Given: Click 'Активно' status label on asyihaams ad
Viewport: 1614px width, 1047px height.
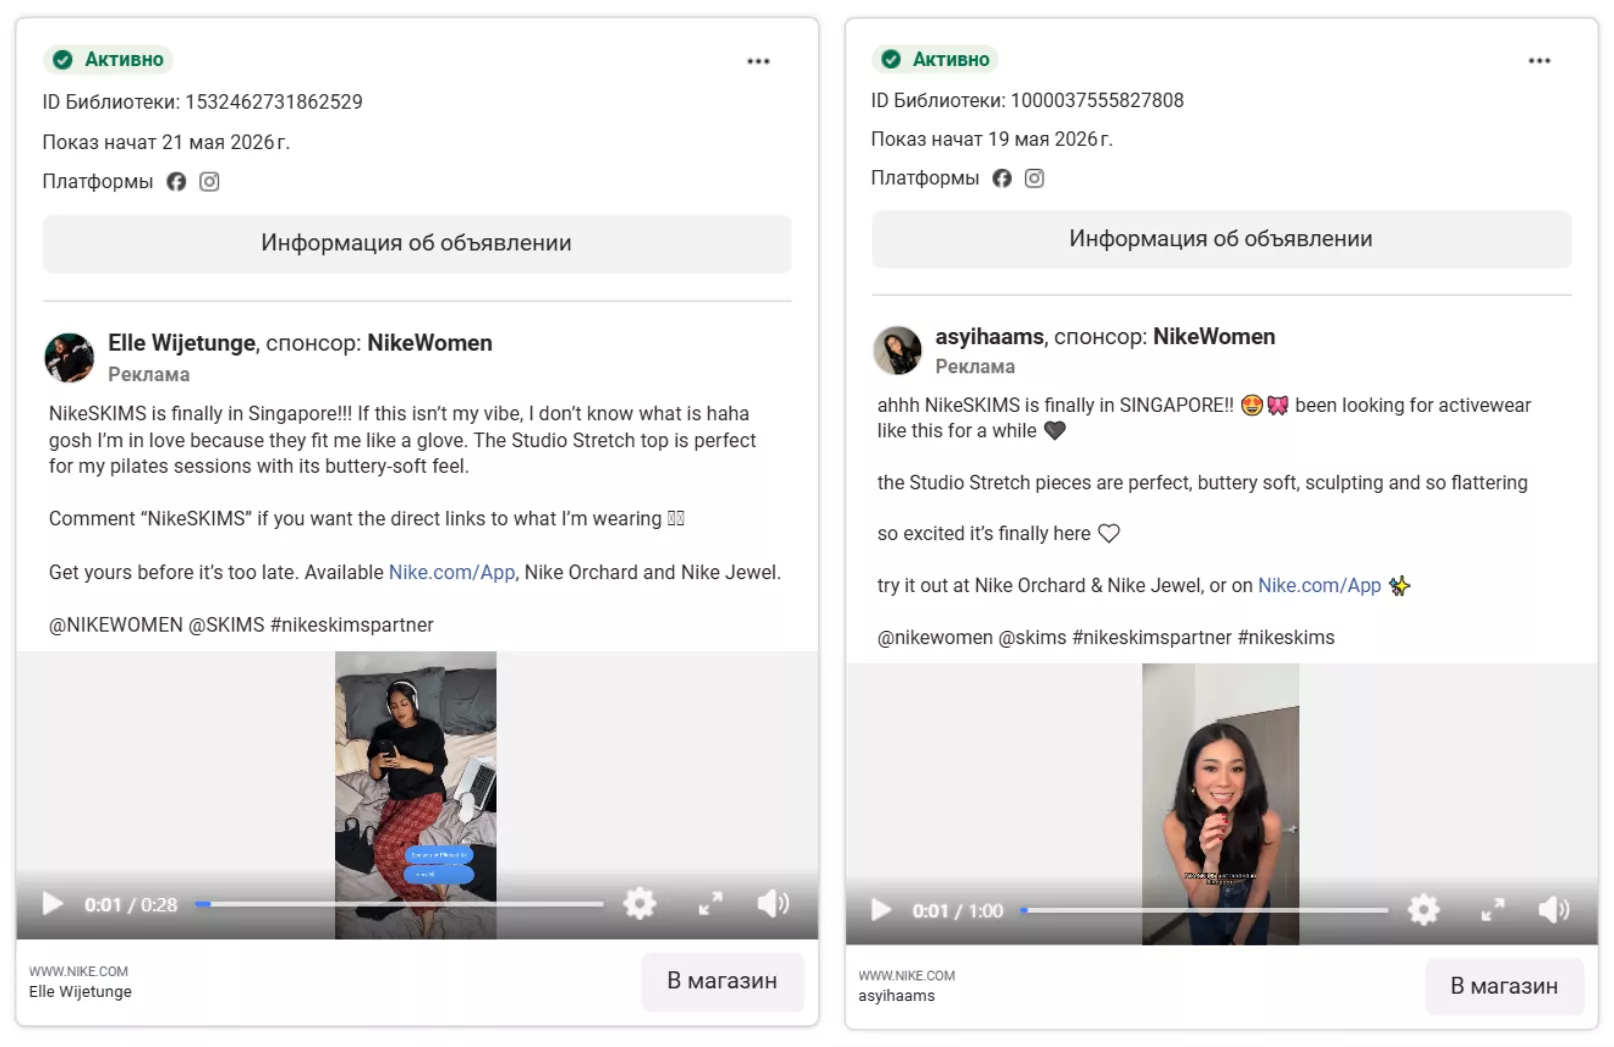Looking at the screenshot, I should click(x=951, y=59).
